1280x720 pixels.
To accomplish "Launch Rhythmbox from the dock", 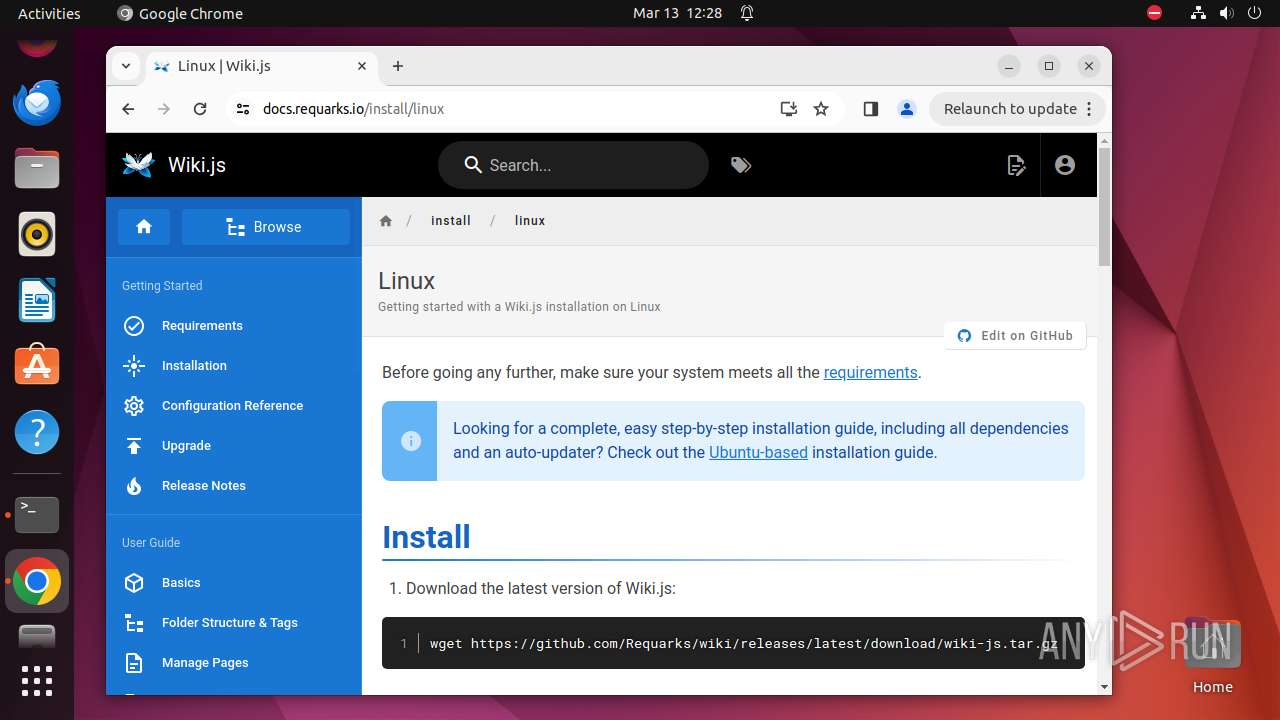I will [x=37, y=234].
